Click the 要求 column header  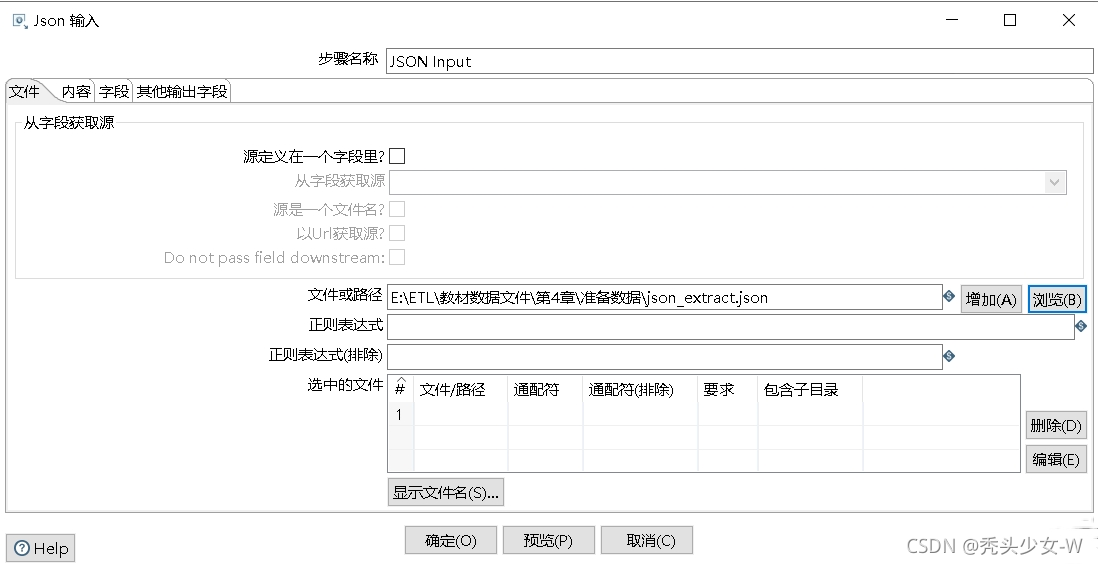[728, 390]
